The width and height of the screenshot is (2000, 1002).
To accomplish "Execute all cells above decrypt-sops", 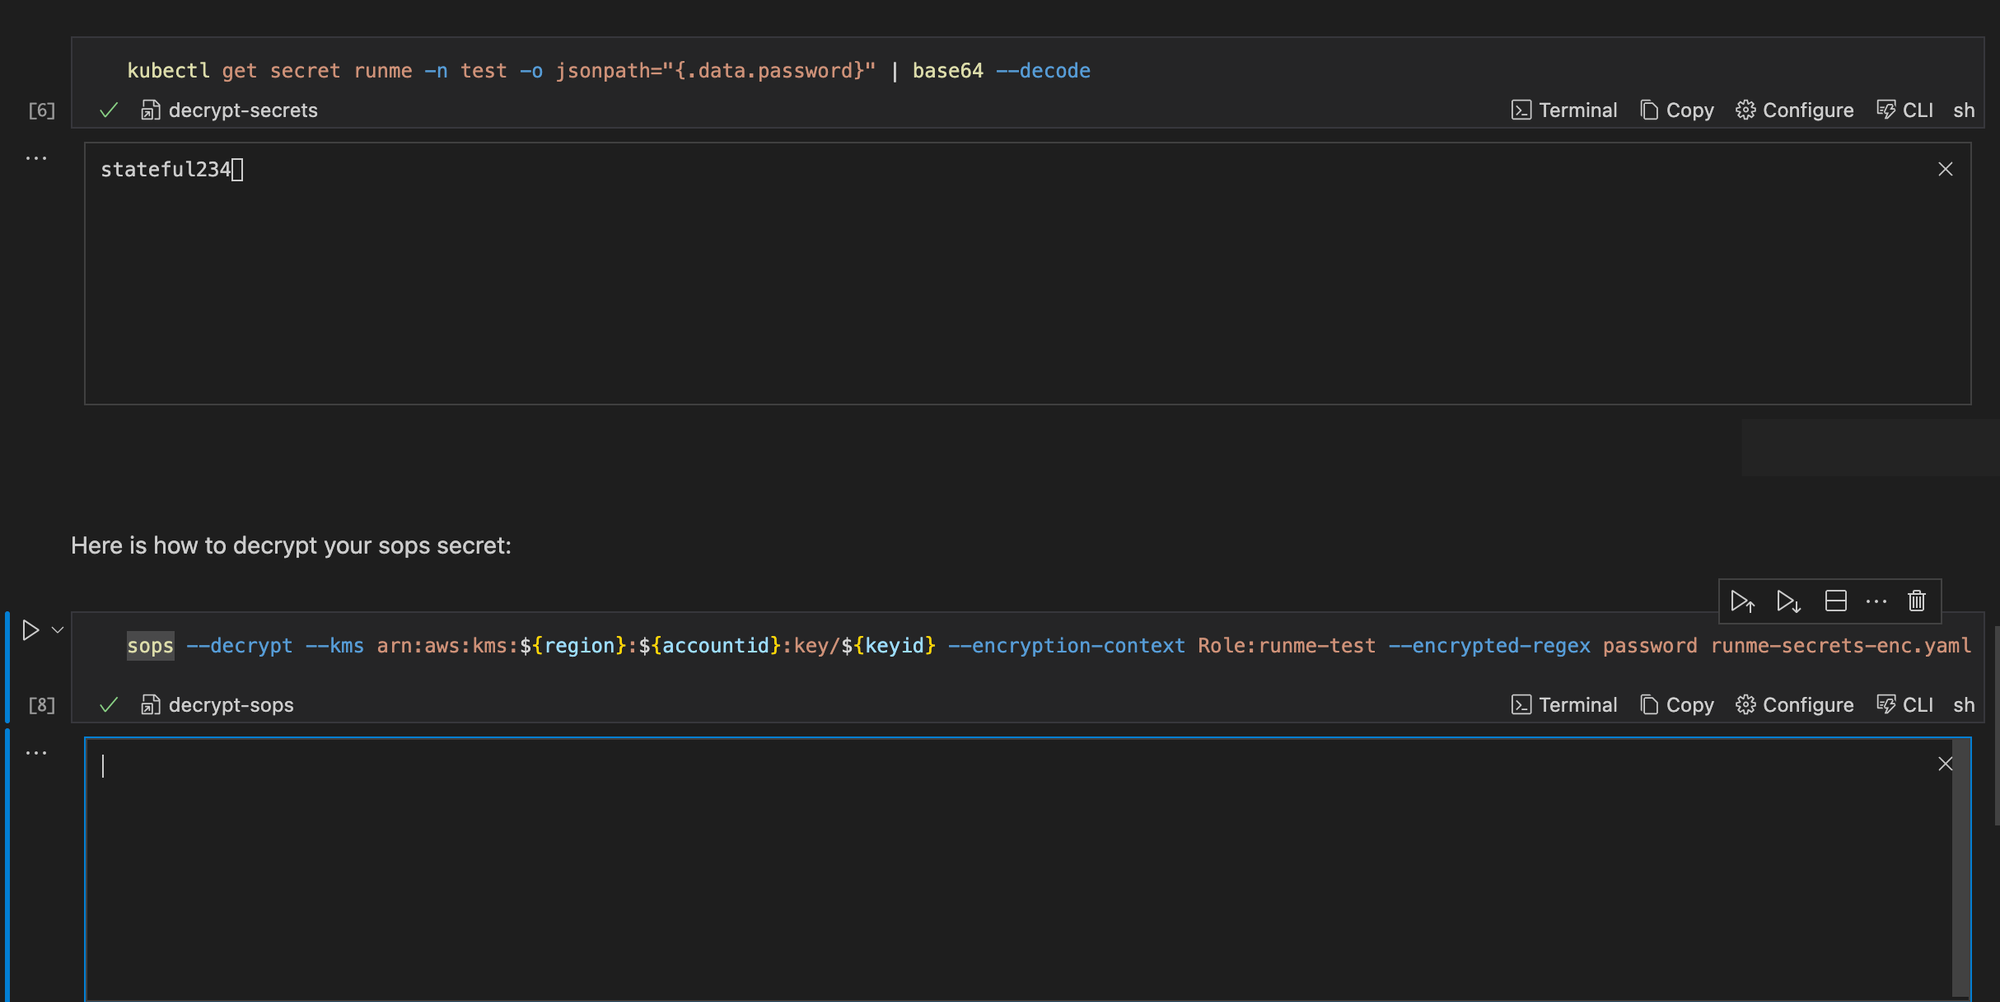I will click(1743, 600).
